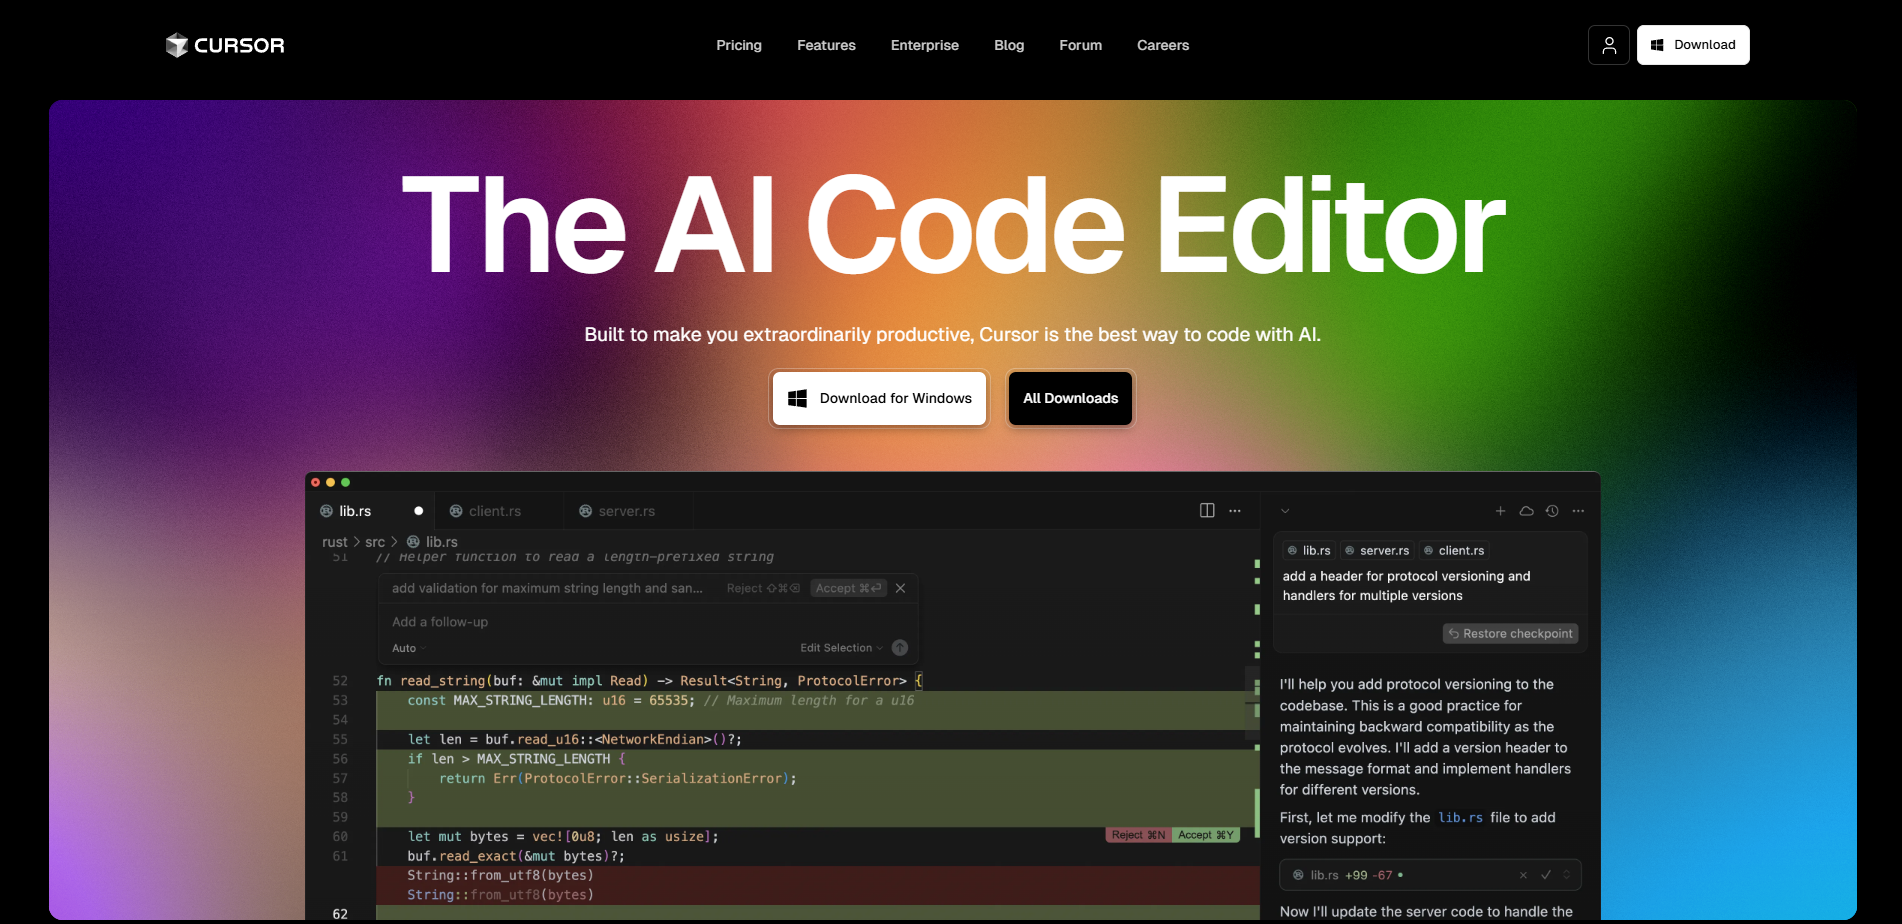Switch to the lib.rs editor tab
Viewport: 1902px width, 924px height.
click(x=370, y=511)
